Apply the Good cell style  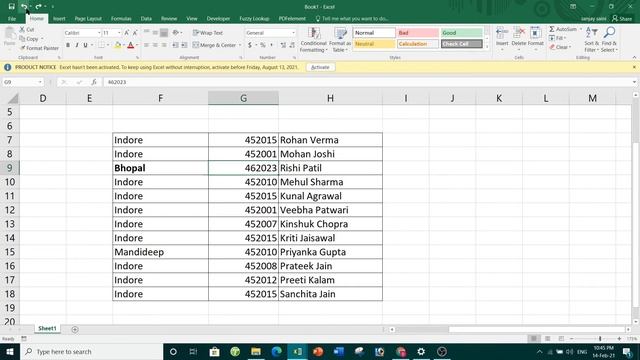[461, 33]
